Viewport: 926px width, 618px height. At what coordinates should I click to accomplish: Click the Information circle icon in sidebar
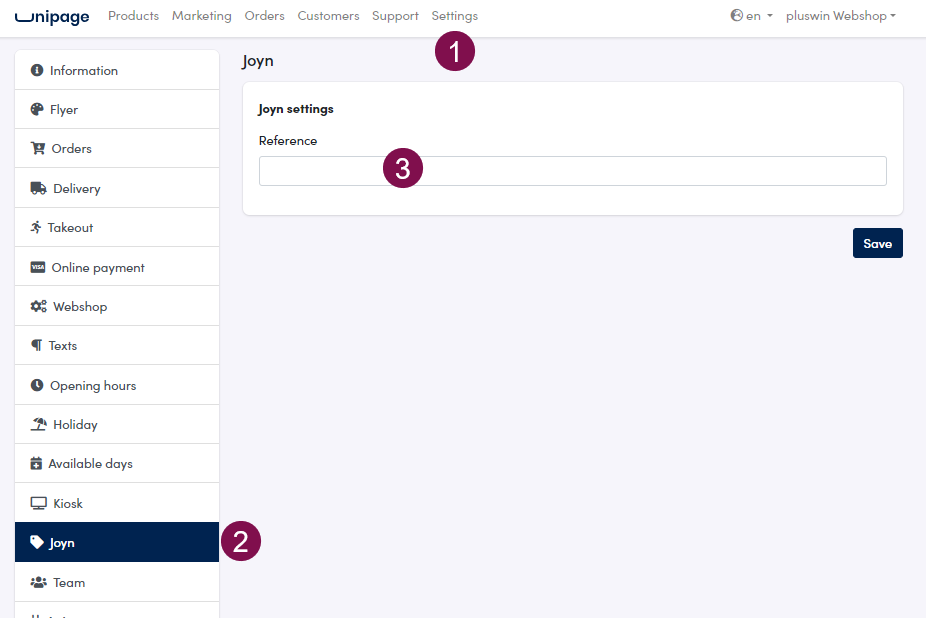pos(37,70)
